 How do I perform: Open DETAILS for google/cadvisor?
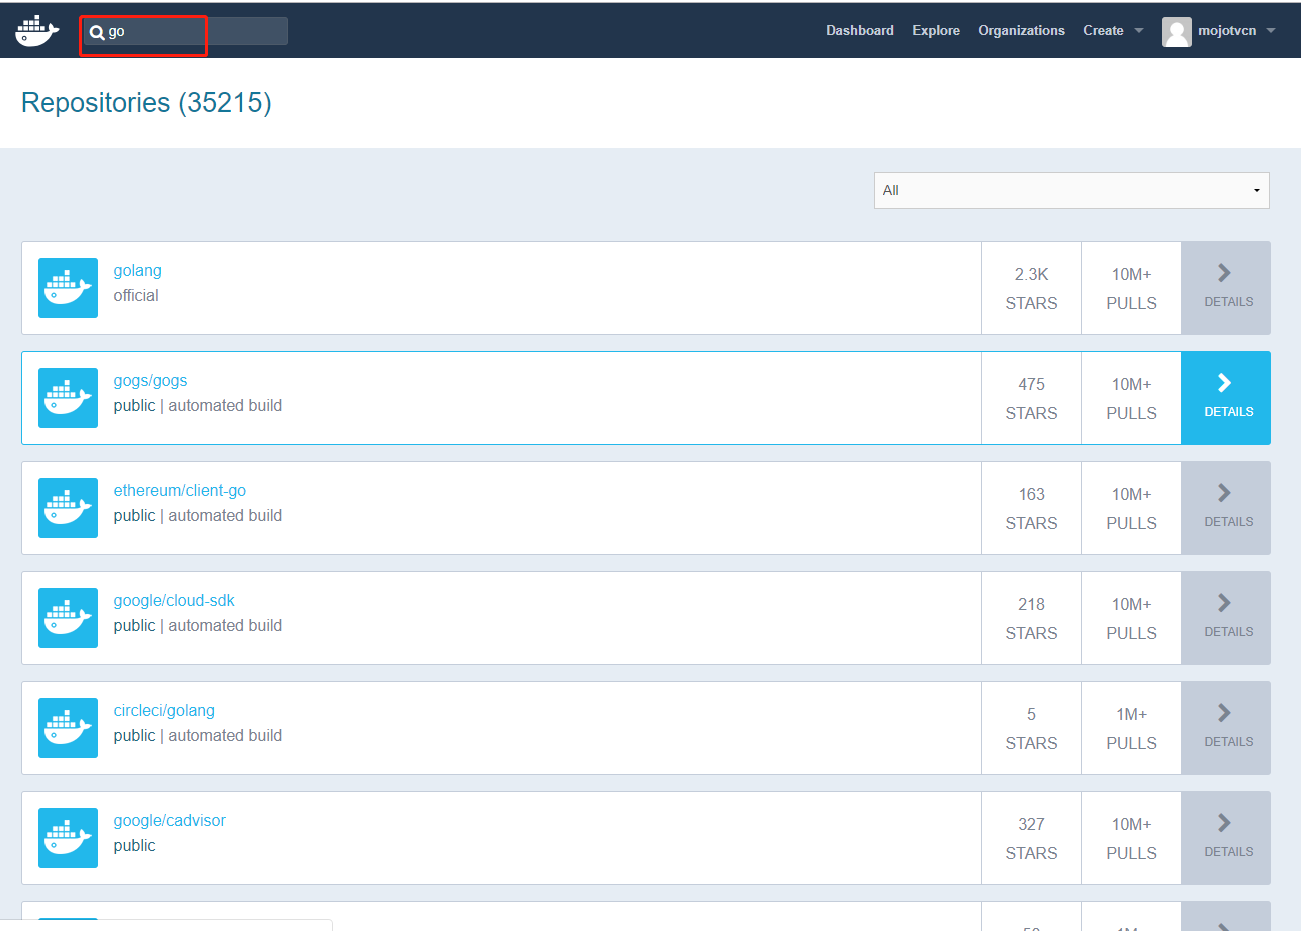(1226, 838)
